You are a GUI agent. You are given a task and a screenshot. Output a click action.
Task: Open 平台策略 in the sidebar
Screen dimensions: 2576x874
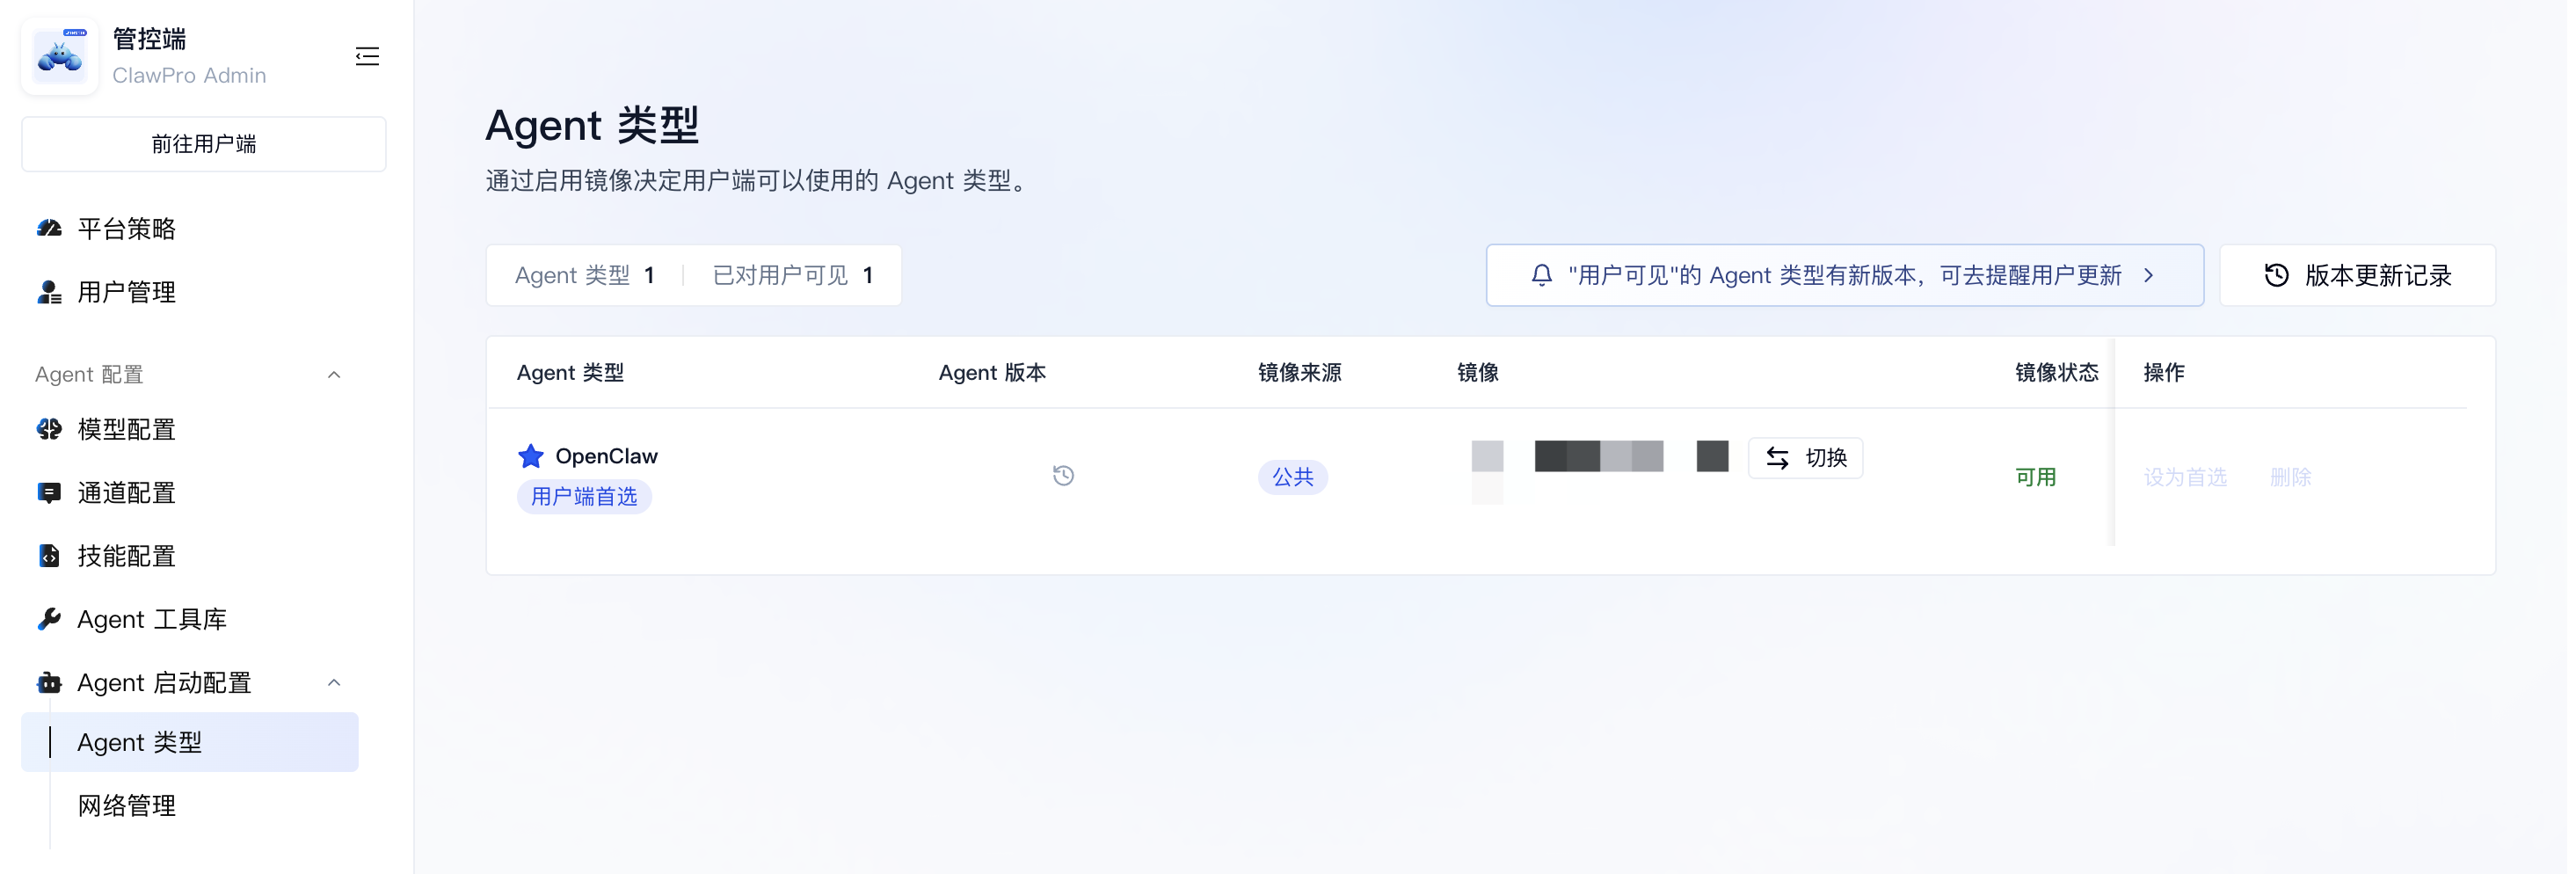tap(190, 229)
